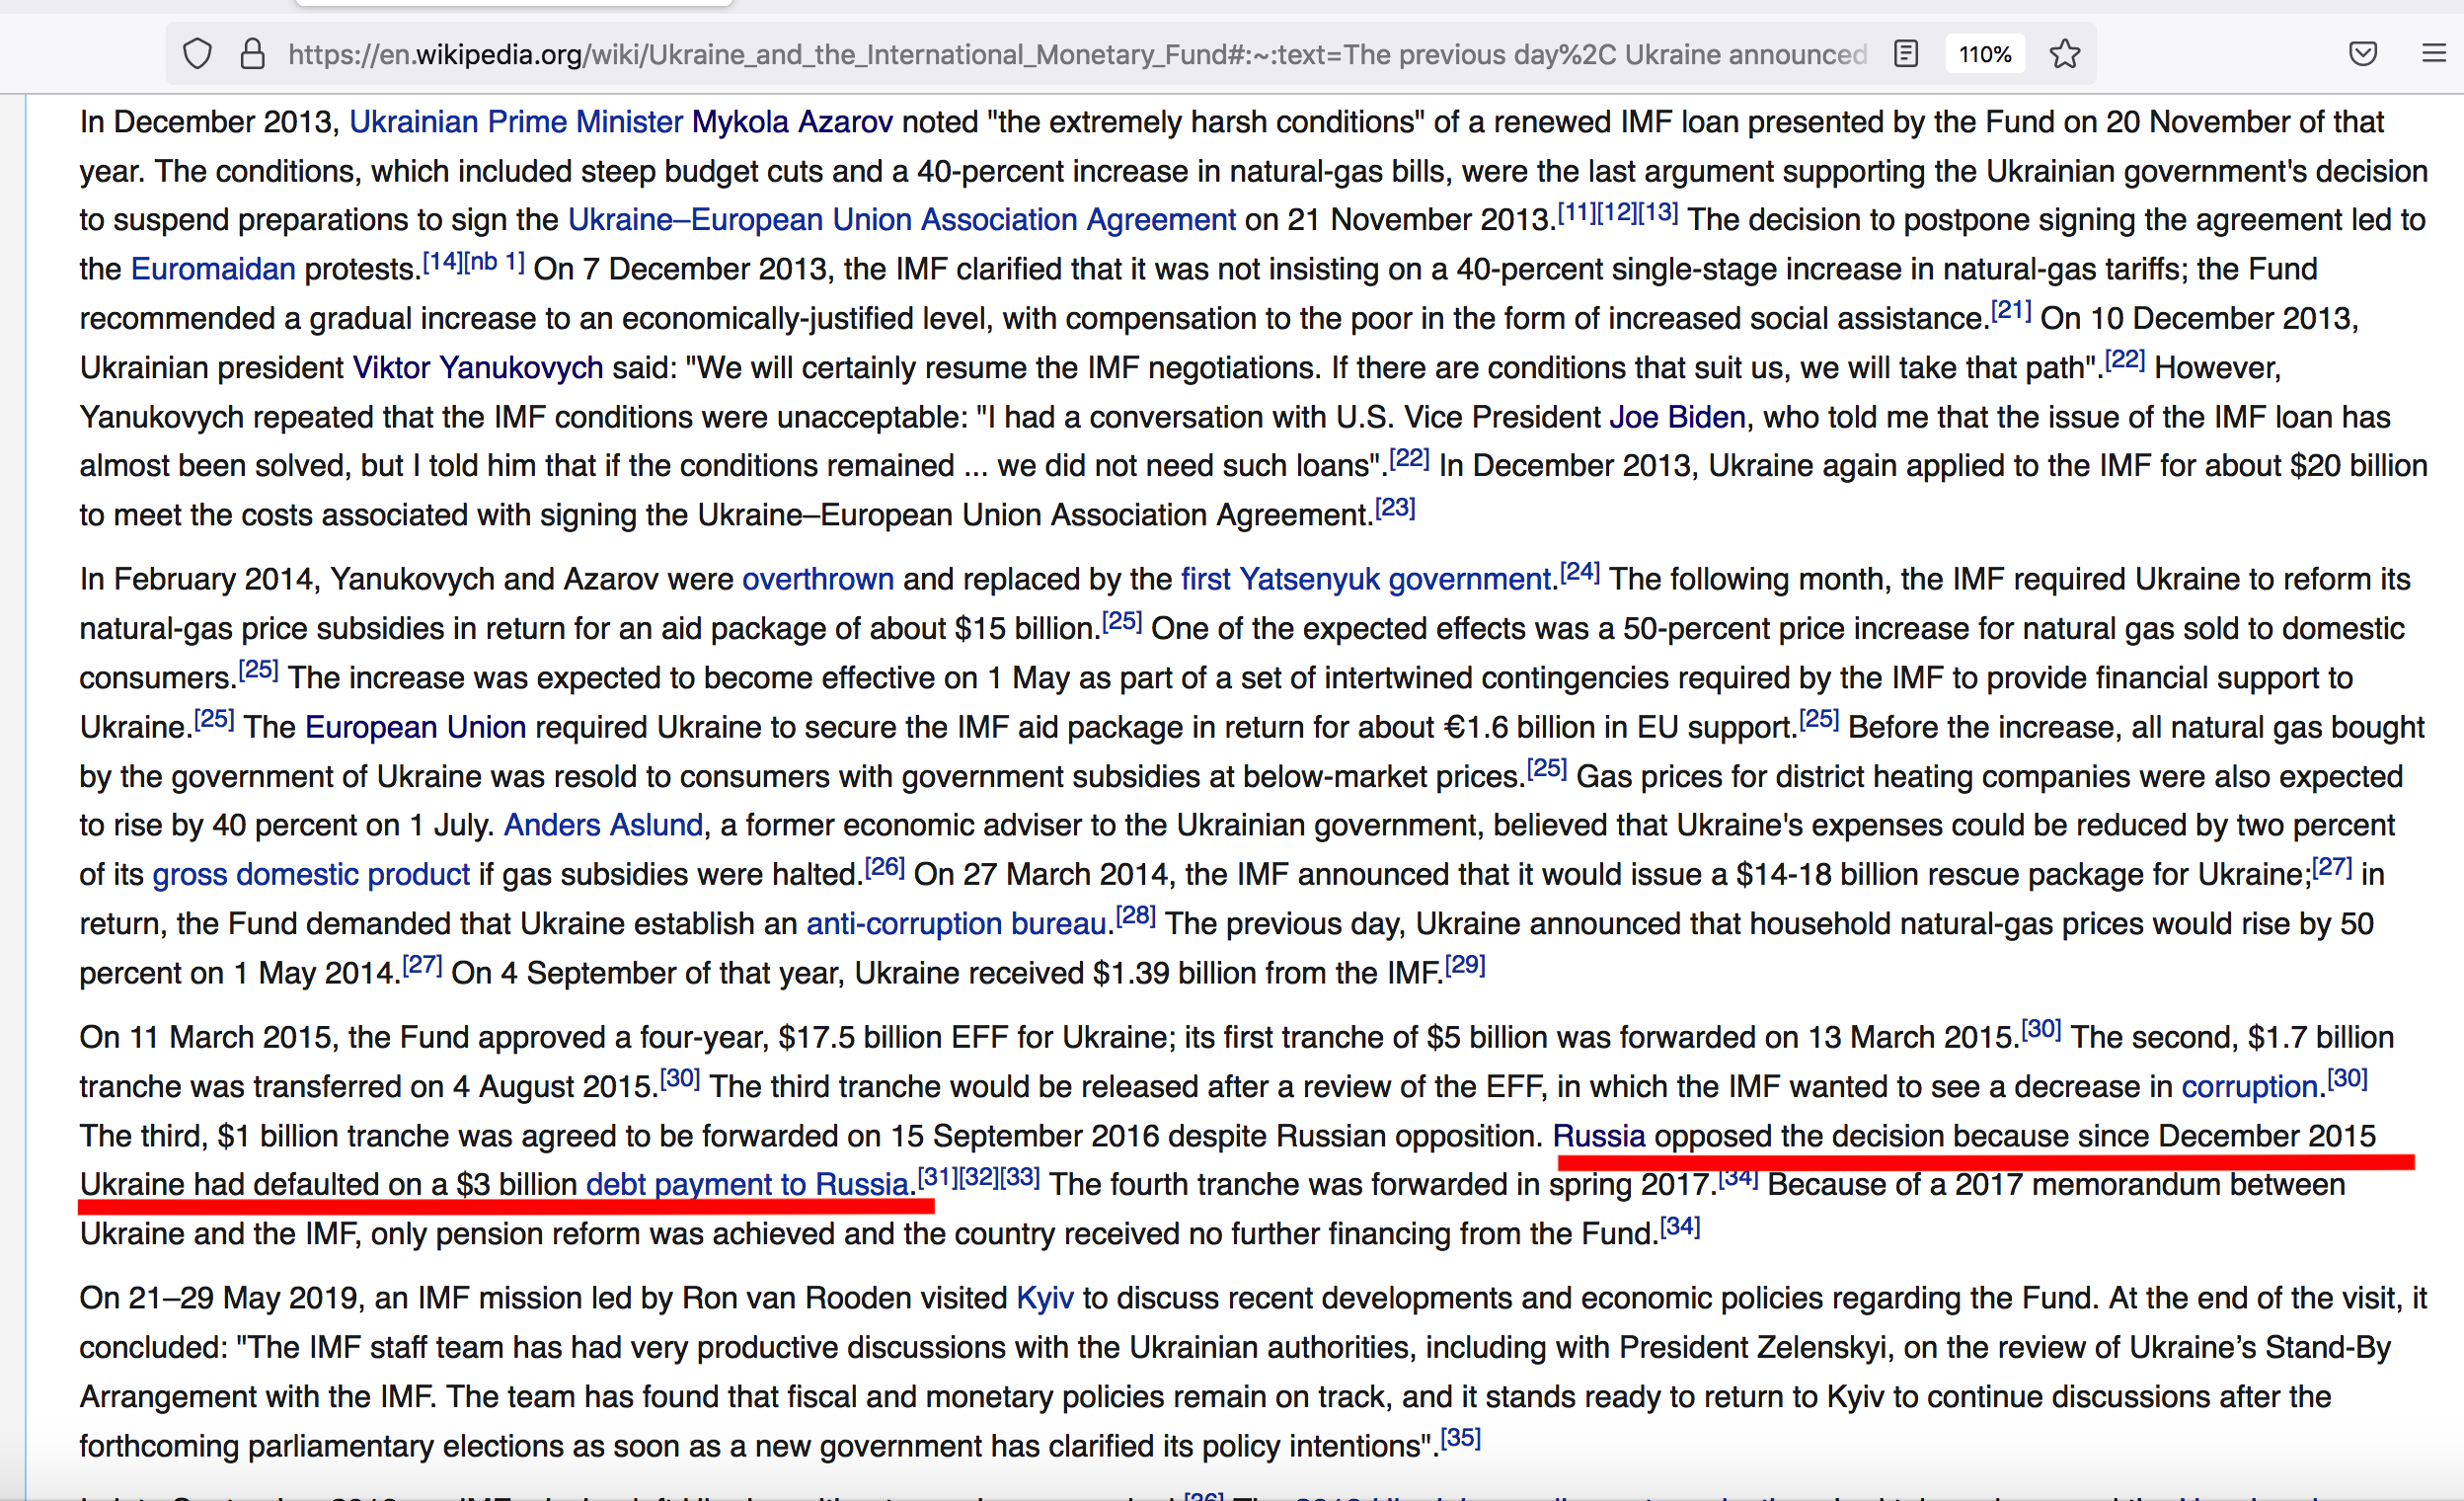Image resolution: width=2464 pixels, height=1501 pixels.
Task: Jump to citation [29]
Action: 1465,965
